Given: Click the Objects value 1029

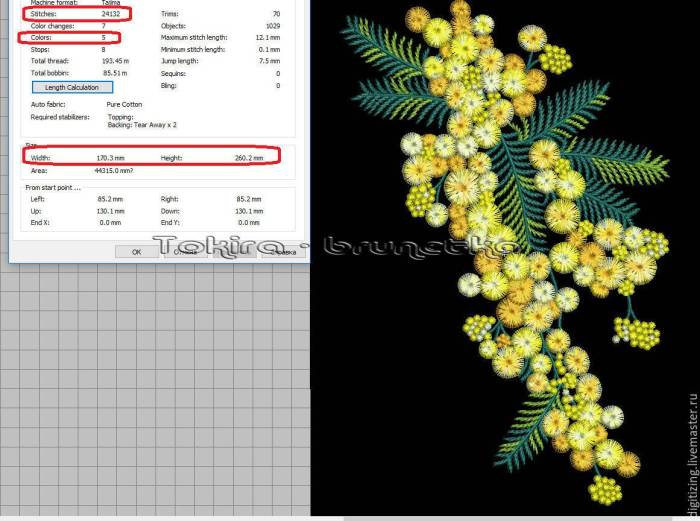Looking at the screenshot, I should [x=272, y=26].
